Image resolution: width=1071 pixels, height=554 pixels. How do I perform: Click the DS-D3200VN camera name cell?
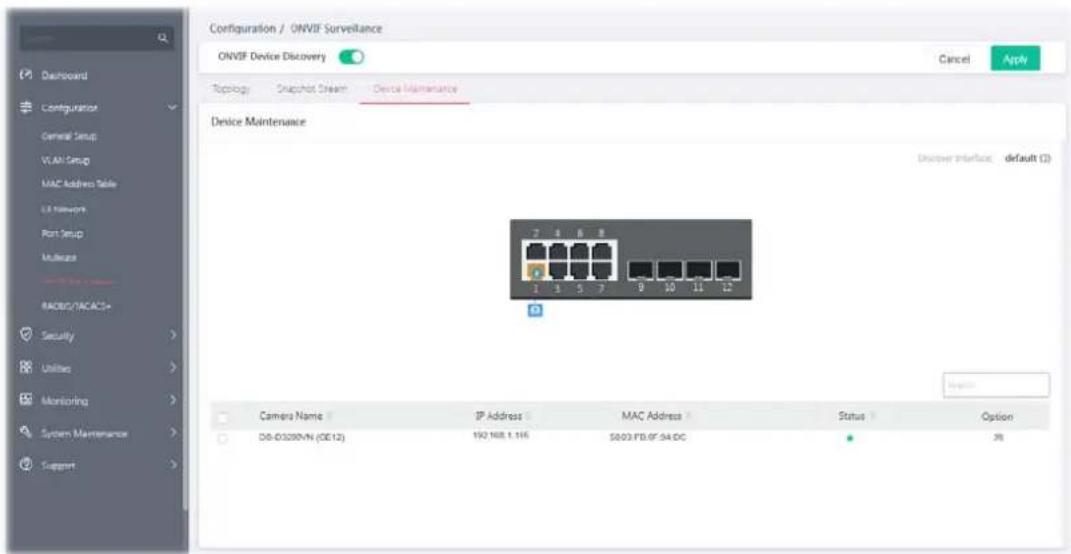point(302,438)
